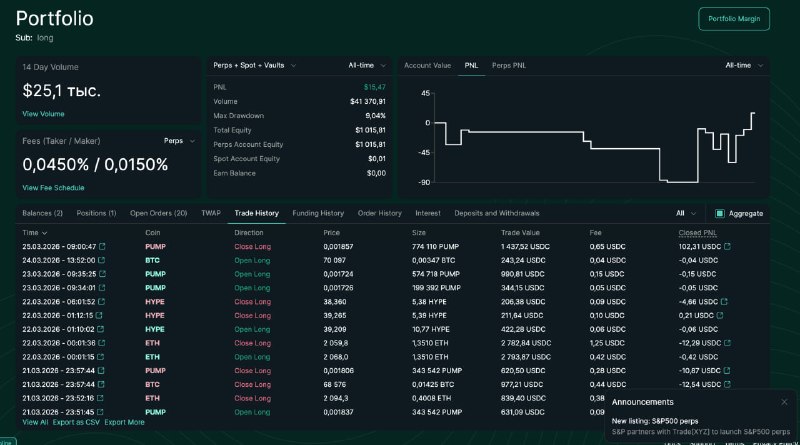Open the All filter dropdown near Aggregate

686,213
